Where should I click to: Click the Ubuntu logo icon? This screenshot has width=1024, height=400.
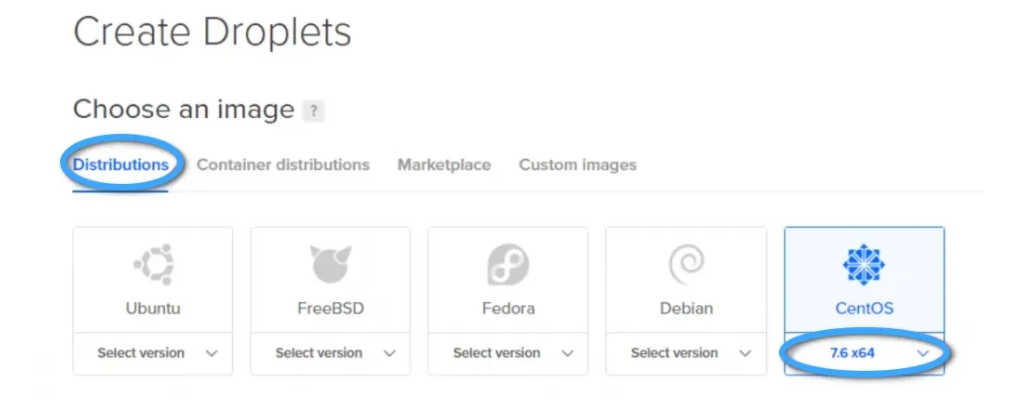[153, 265]
